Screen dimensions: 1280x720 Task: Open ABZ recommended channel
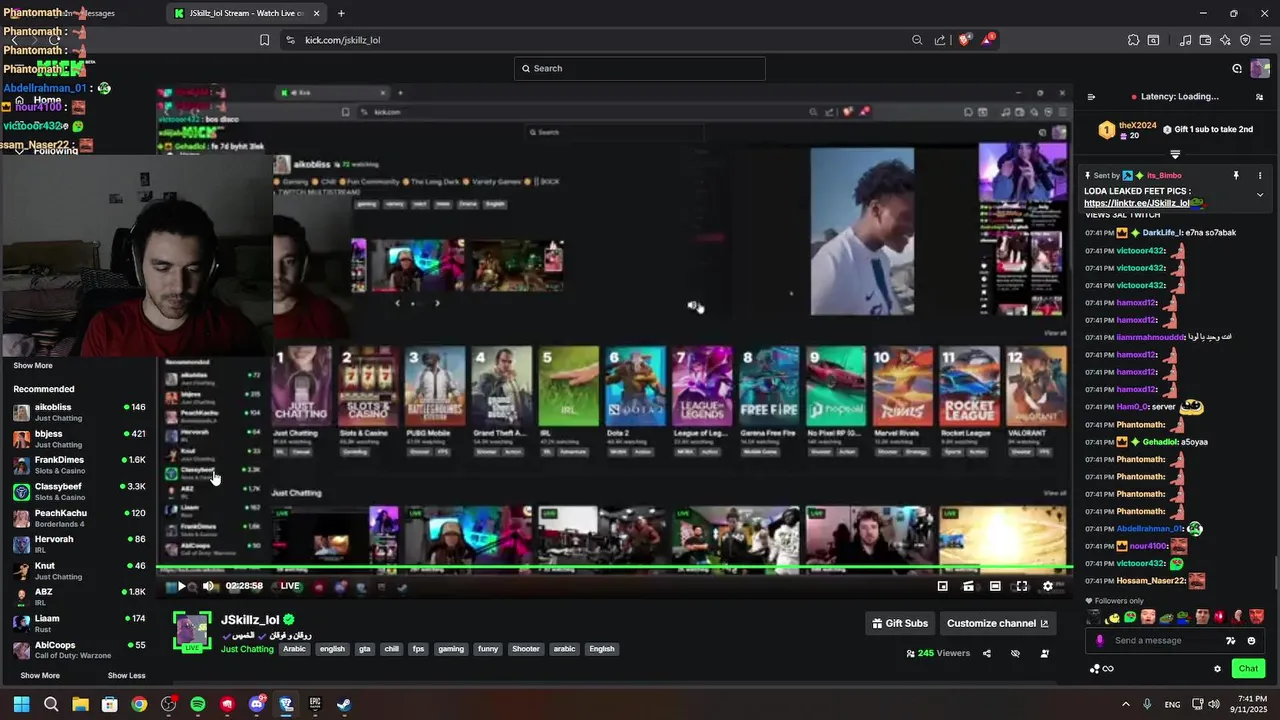point(79,596)
